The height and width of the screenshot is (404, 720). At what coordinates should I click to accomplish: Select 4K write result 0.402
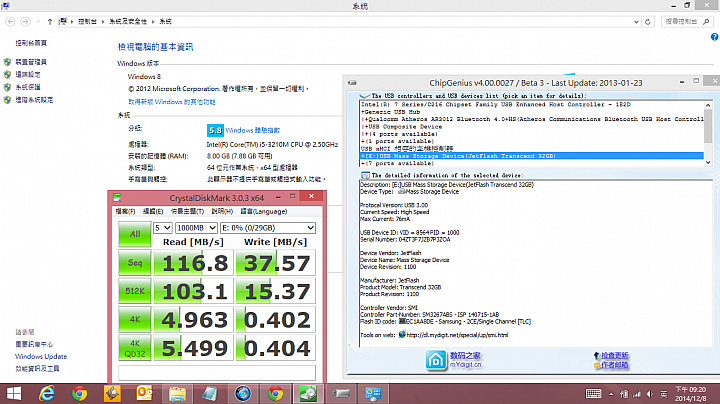click(x=276, y=320)
